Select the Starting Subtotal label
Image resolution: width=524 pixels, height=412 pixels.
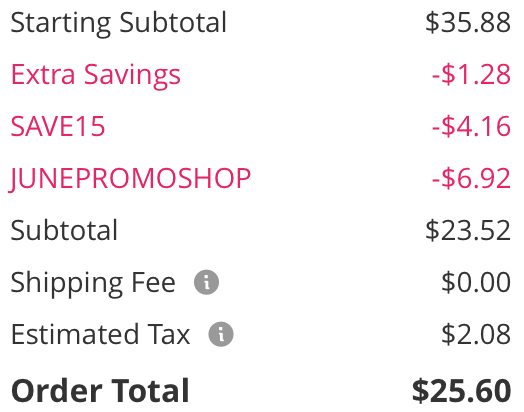(119, 23)
